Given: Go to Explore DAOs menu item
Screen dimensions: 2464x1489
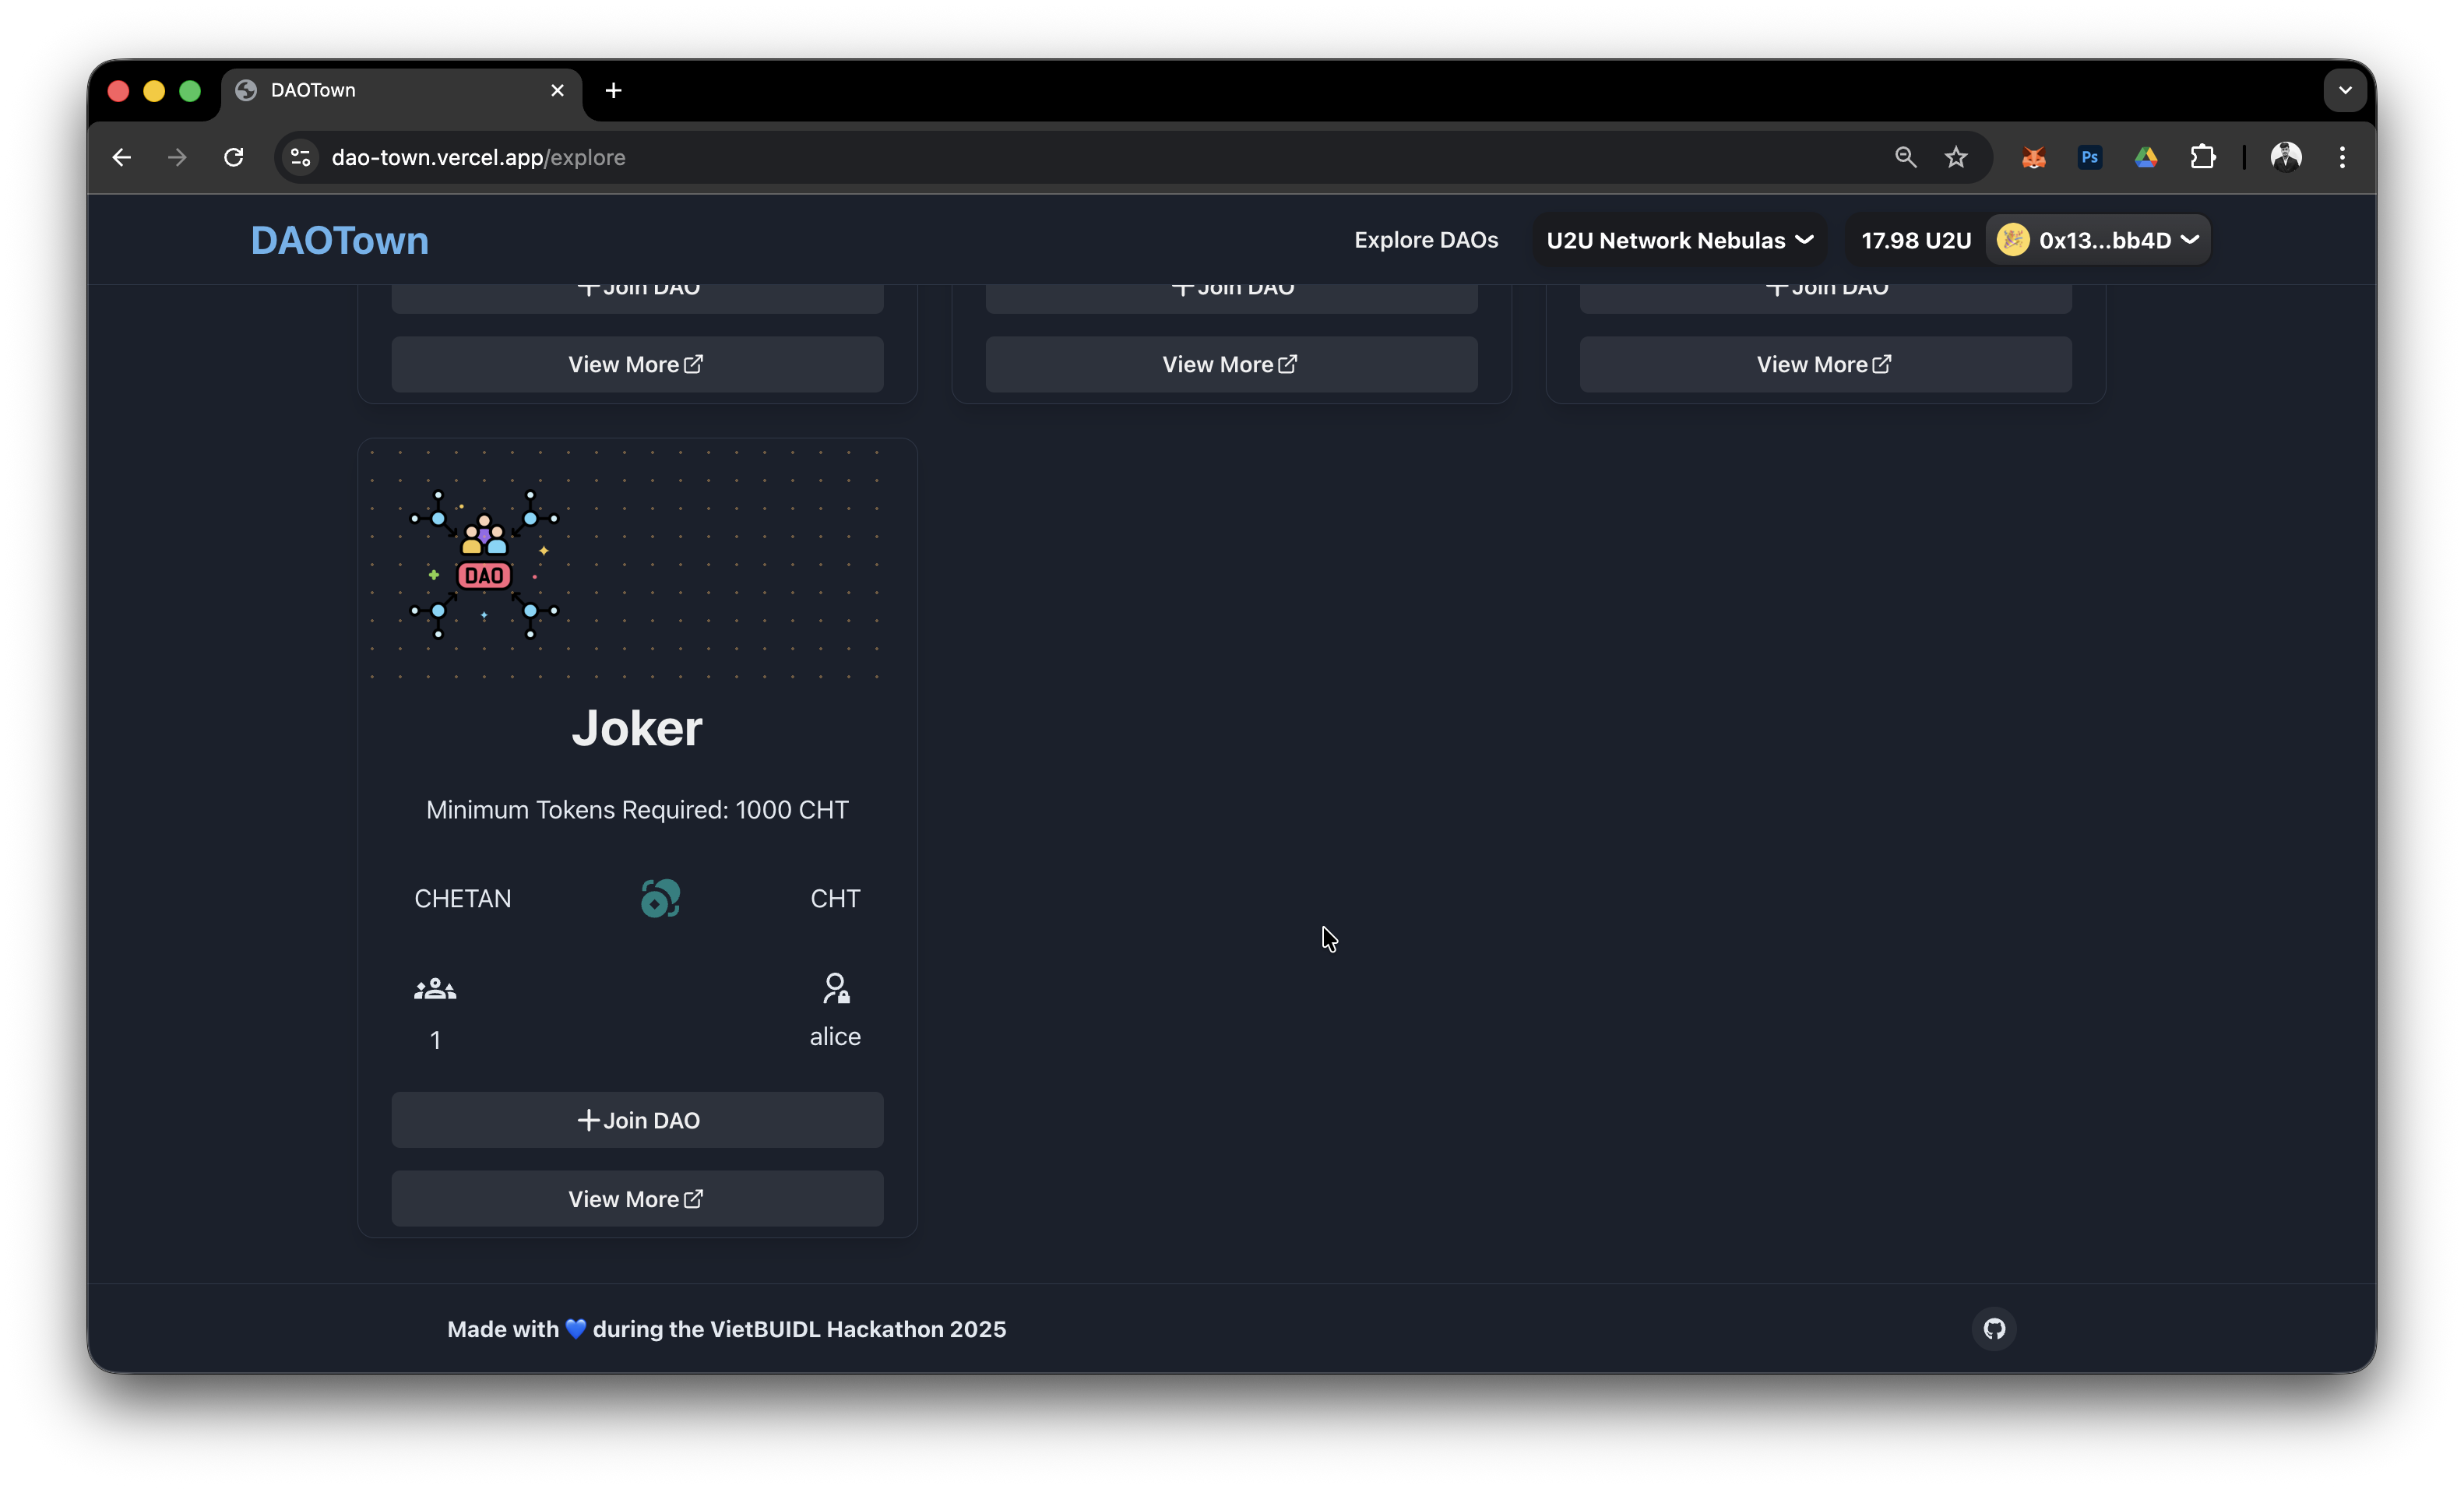Looking at the screenshot, I should pos(1426,240).
